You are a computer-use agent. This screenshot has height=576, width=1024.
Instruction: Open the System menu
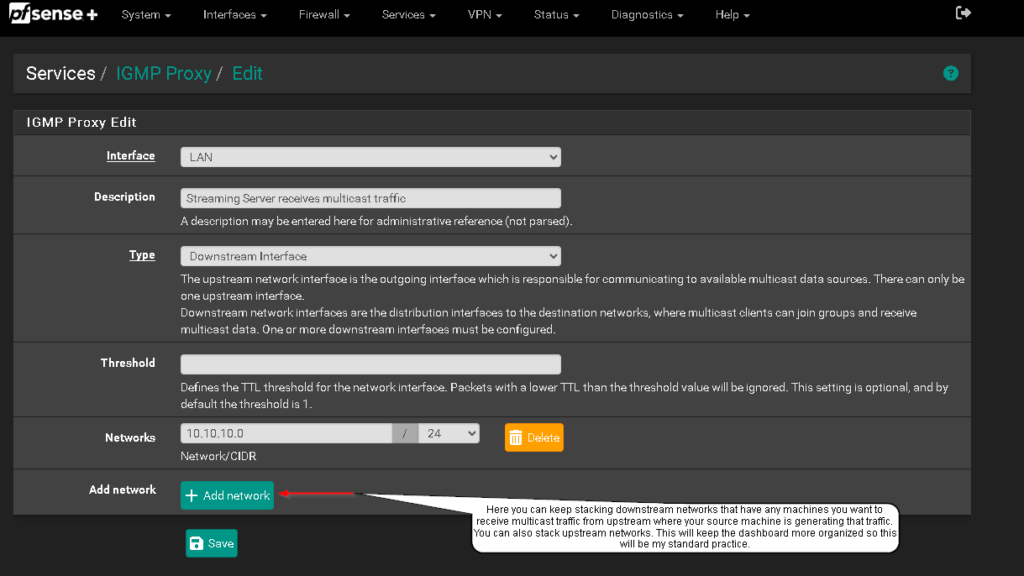click(146, 15)
